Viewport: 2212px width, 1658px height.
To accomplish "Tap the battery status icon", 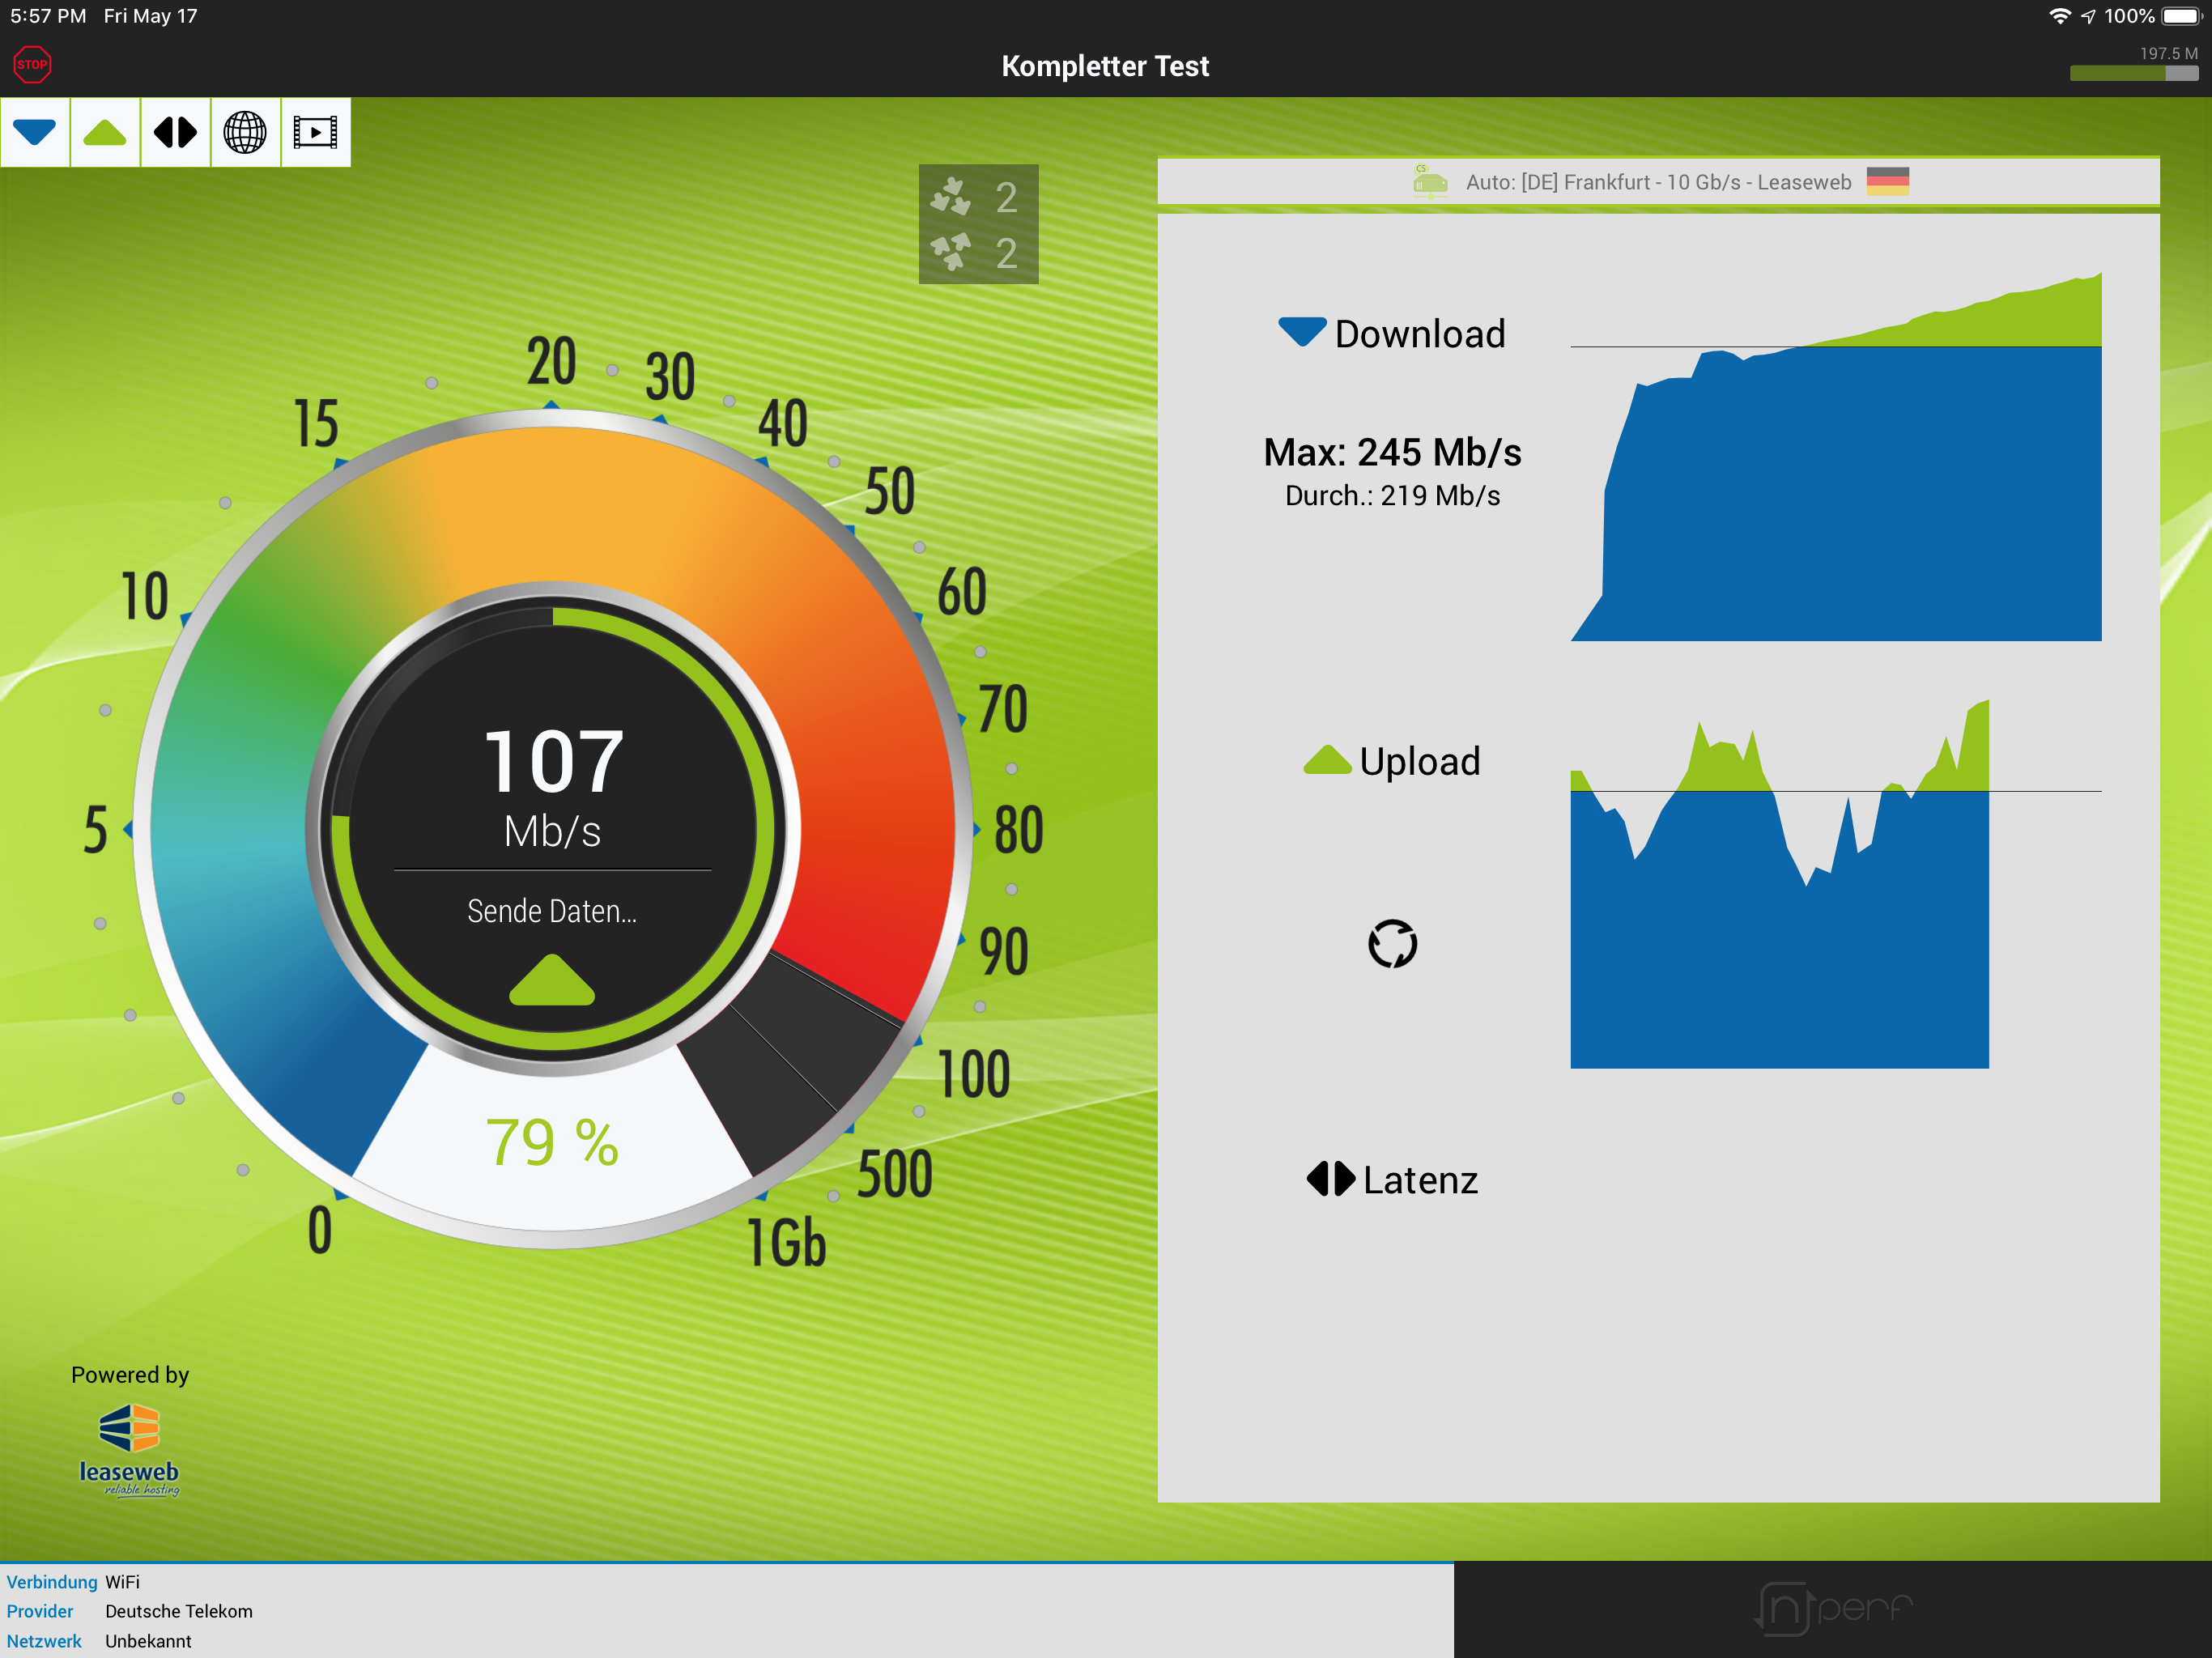I will pos(2183,16).
